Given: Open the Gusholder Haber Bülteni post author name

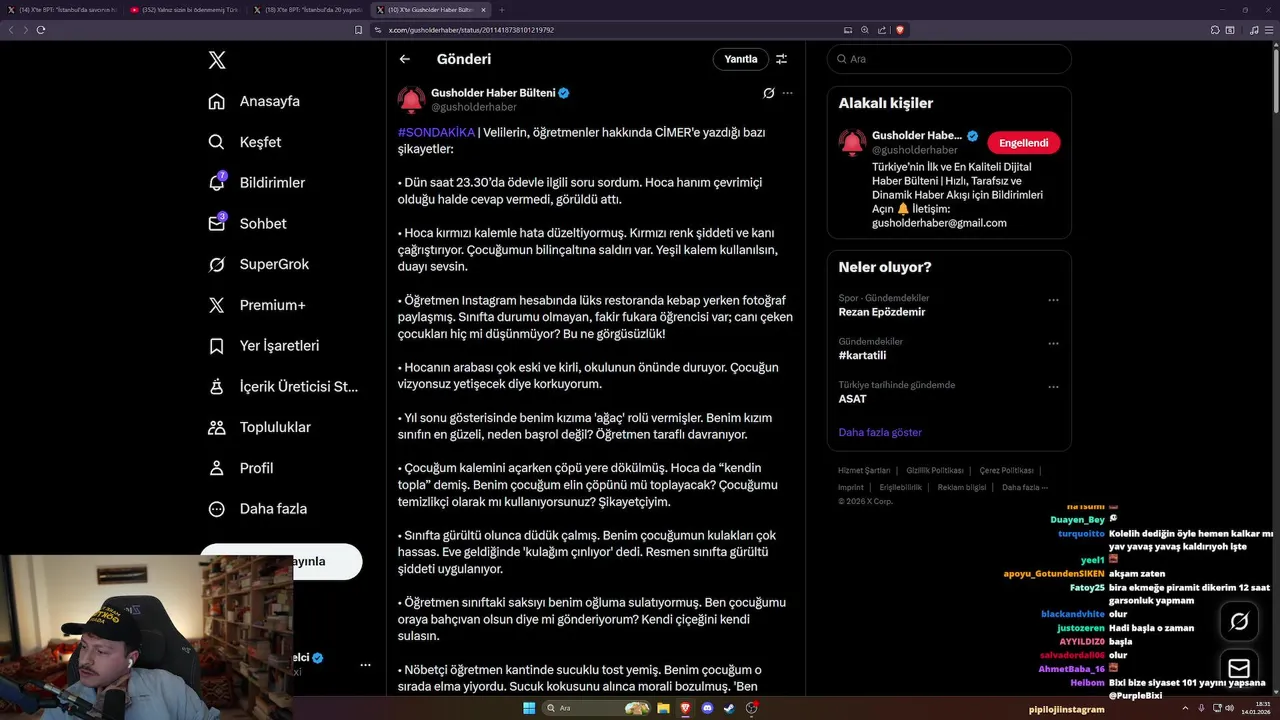Looking at the screenshot, I should pyautogui.click(x=493, y=93).
